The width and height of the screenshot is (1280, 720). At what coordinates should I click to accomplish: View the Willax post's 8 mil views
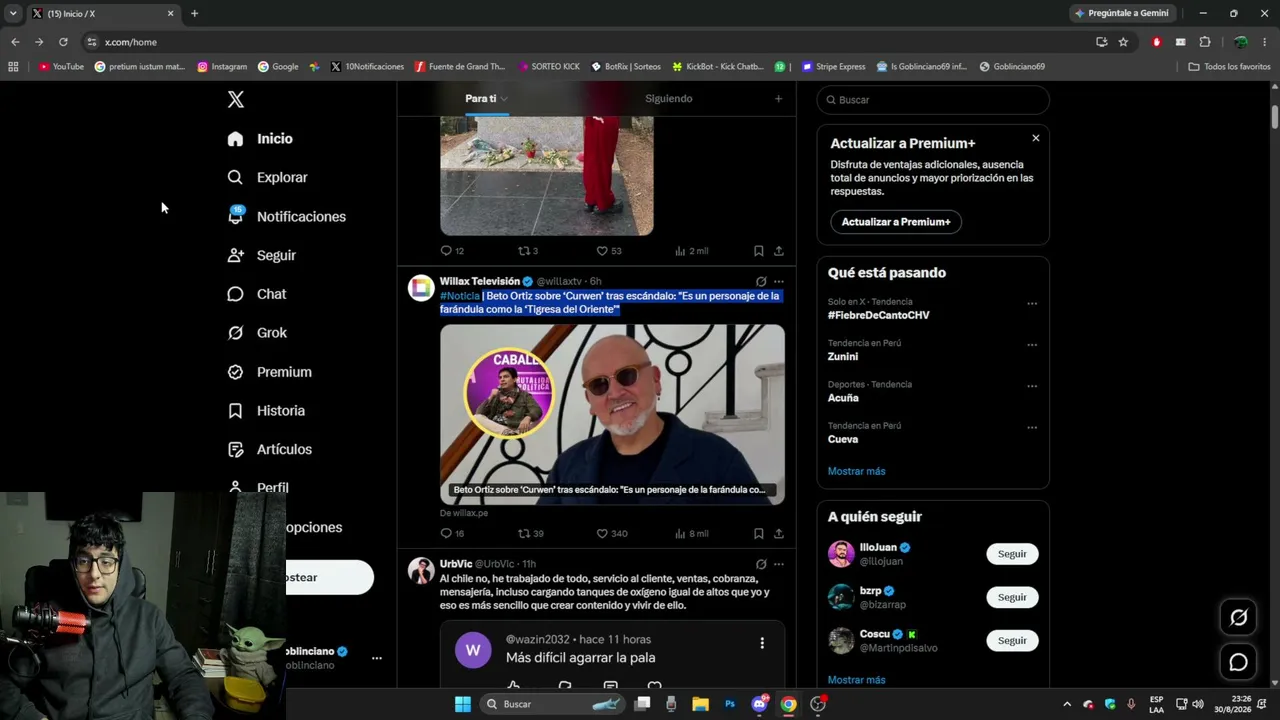click(691, 534)
